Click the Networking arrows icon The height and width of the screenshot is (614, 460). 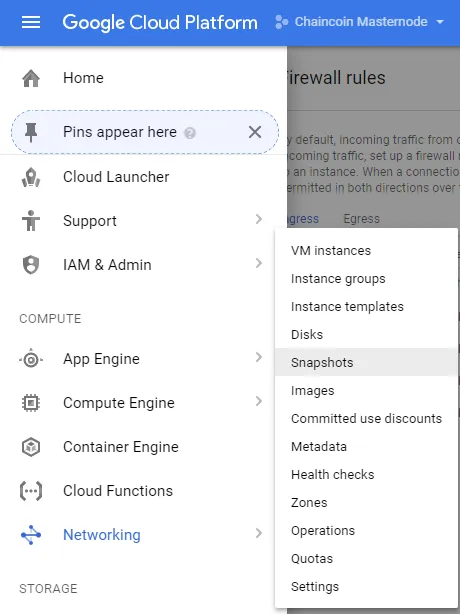(31, 535)
